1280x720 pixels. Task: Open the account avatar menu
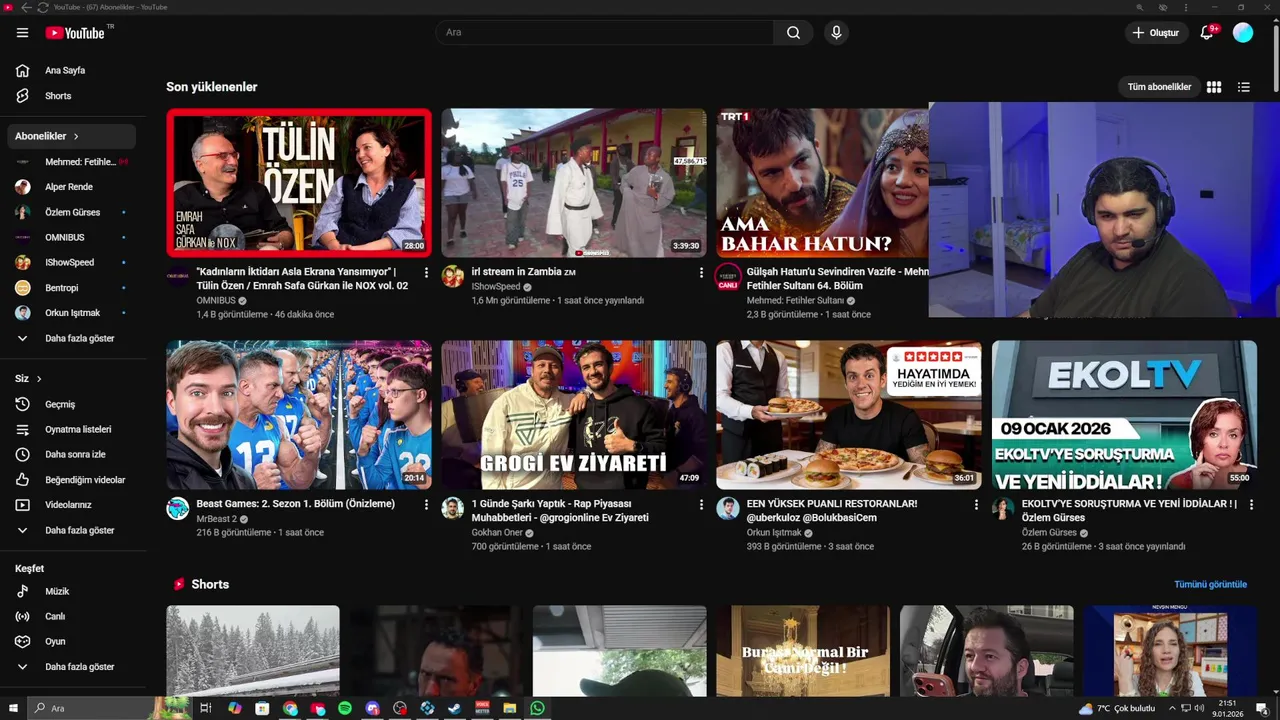point(1243,33)
